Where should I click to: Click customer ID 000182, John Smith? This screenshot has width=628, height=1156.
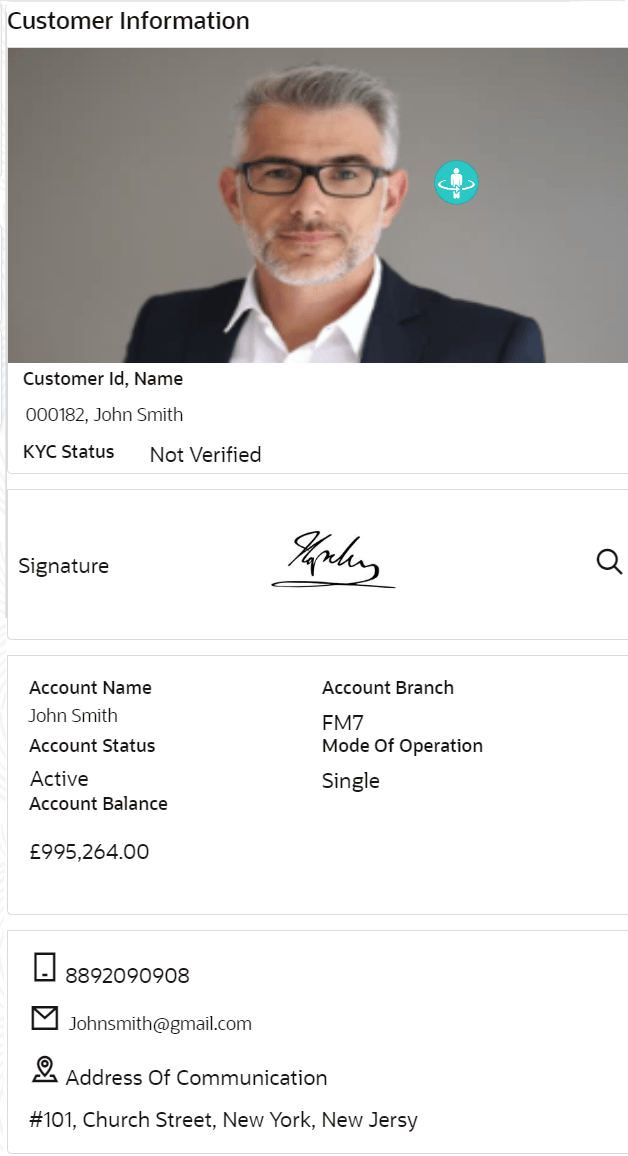[104, 415]
